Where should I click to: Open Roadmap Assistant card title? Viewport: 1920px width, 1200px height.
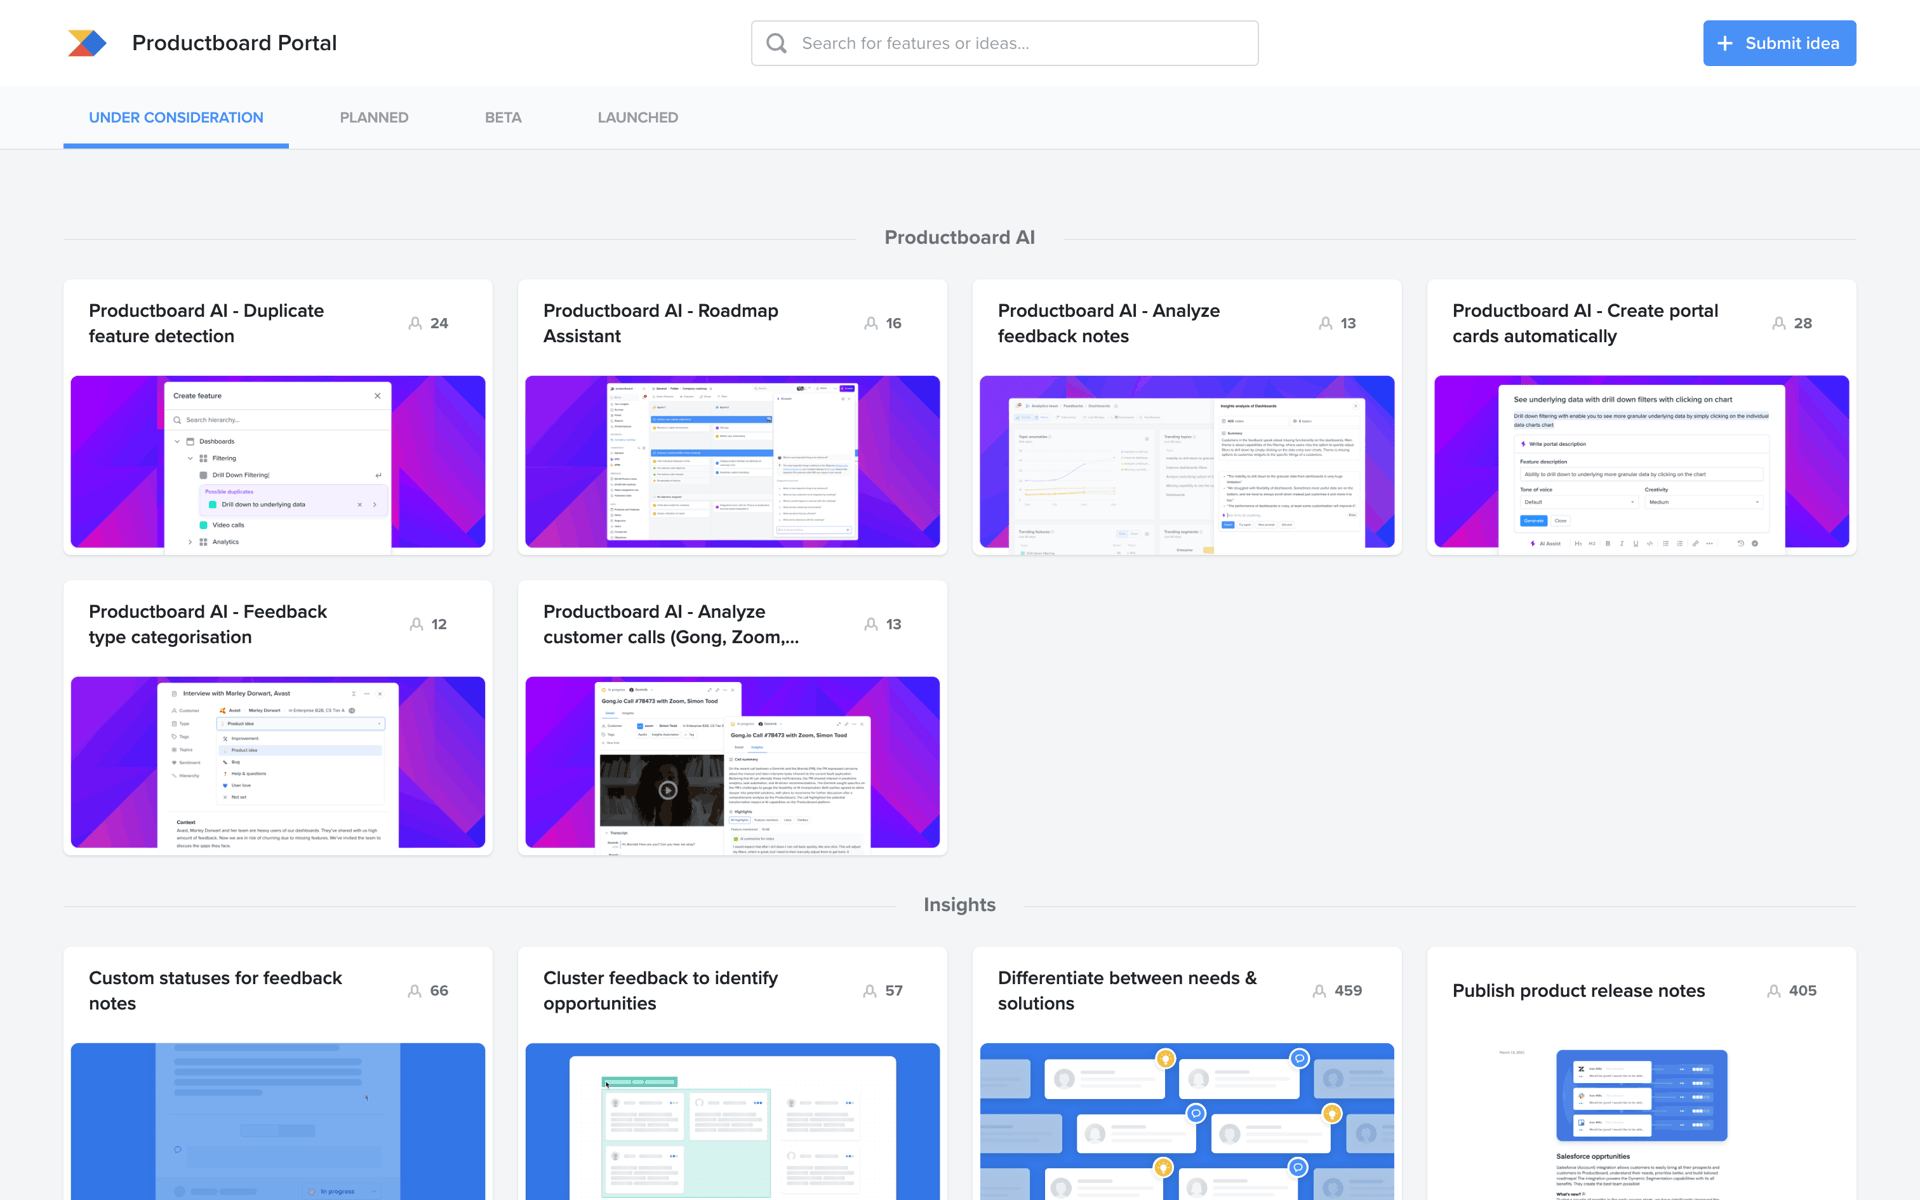coord(661,323)
